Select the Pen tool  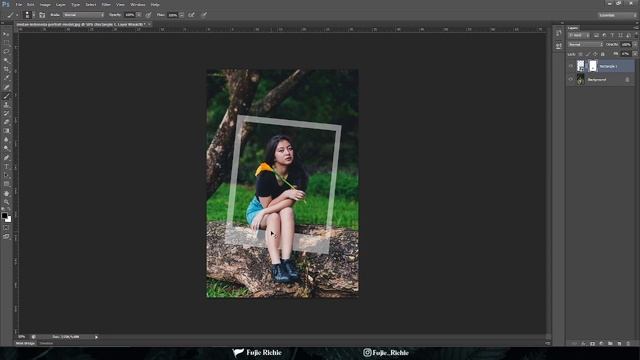6,158
